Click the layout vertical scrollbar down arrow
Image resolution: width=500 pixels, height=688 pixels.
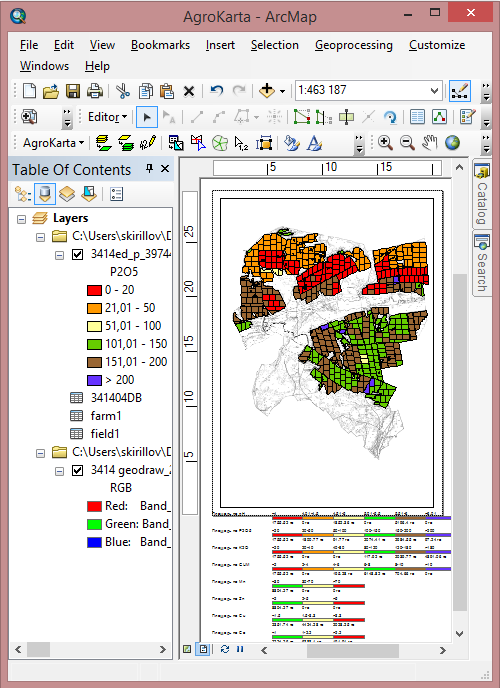(460, 633)
